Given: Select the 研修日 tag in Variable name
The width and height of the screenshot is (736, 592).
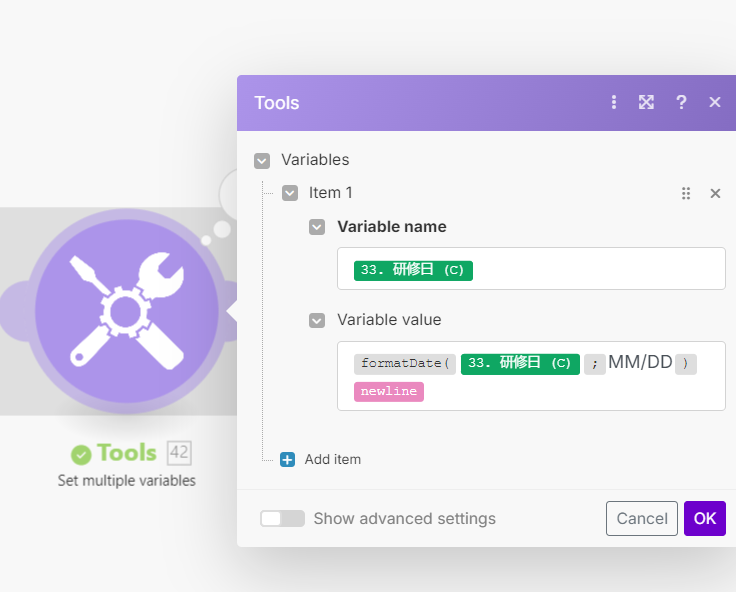Looking at the screenshot, I should (413, 270).
